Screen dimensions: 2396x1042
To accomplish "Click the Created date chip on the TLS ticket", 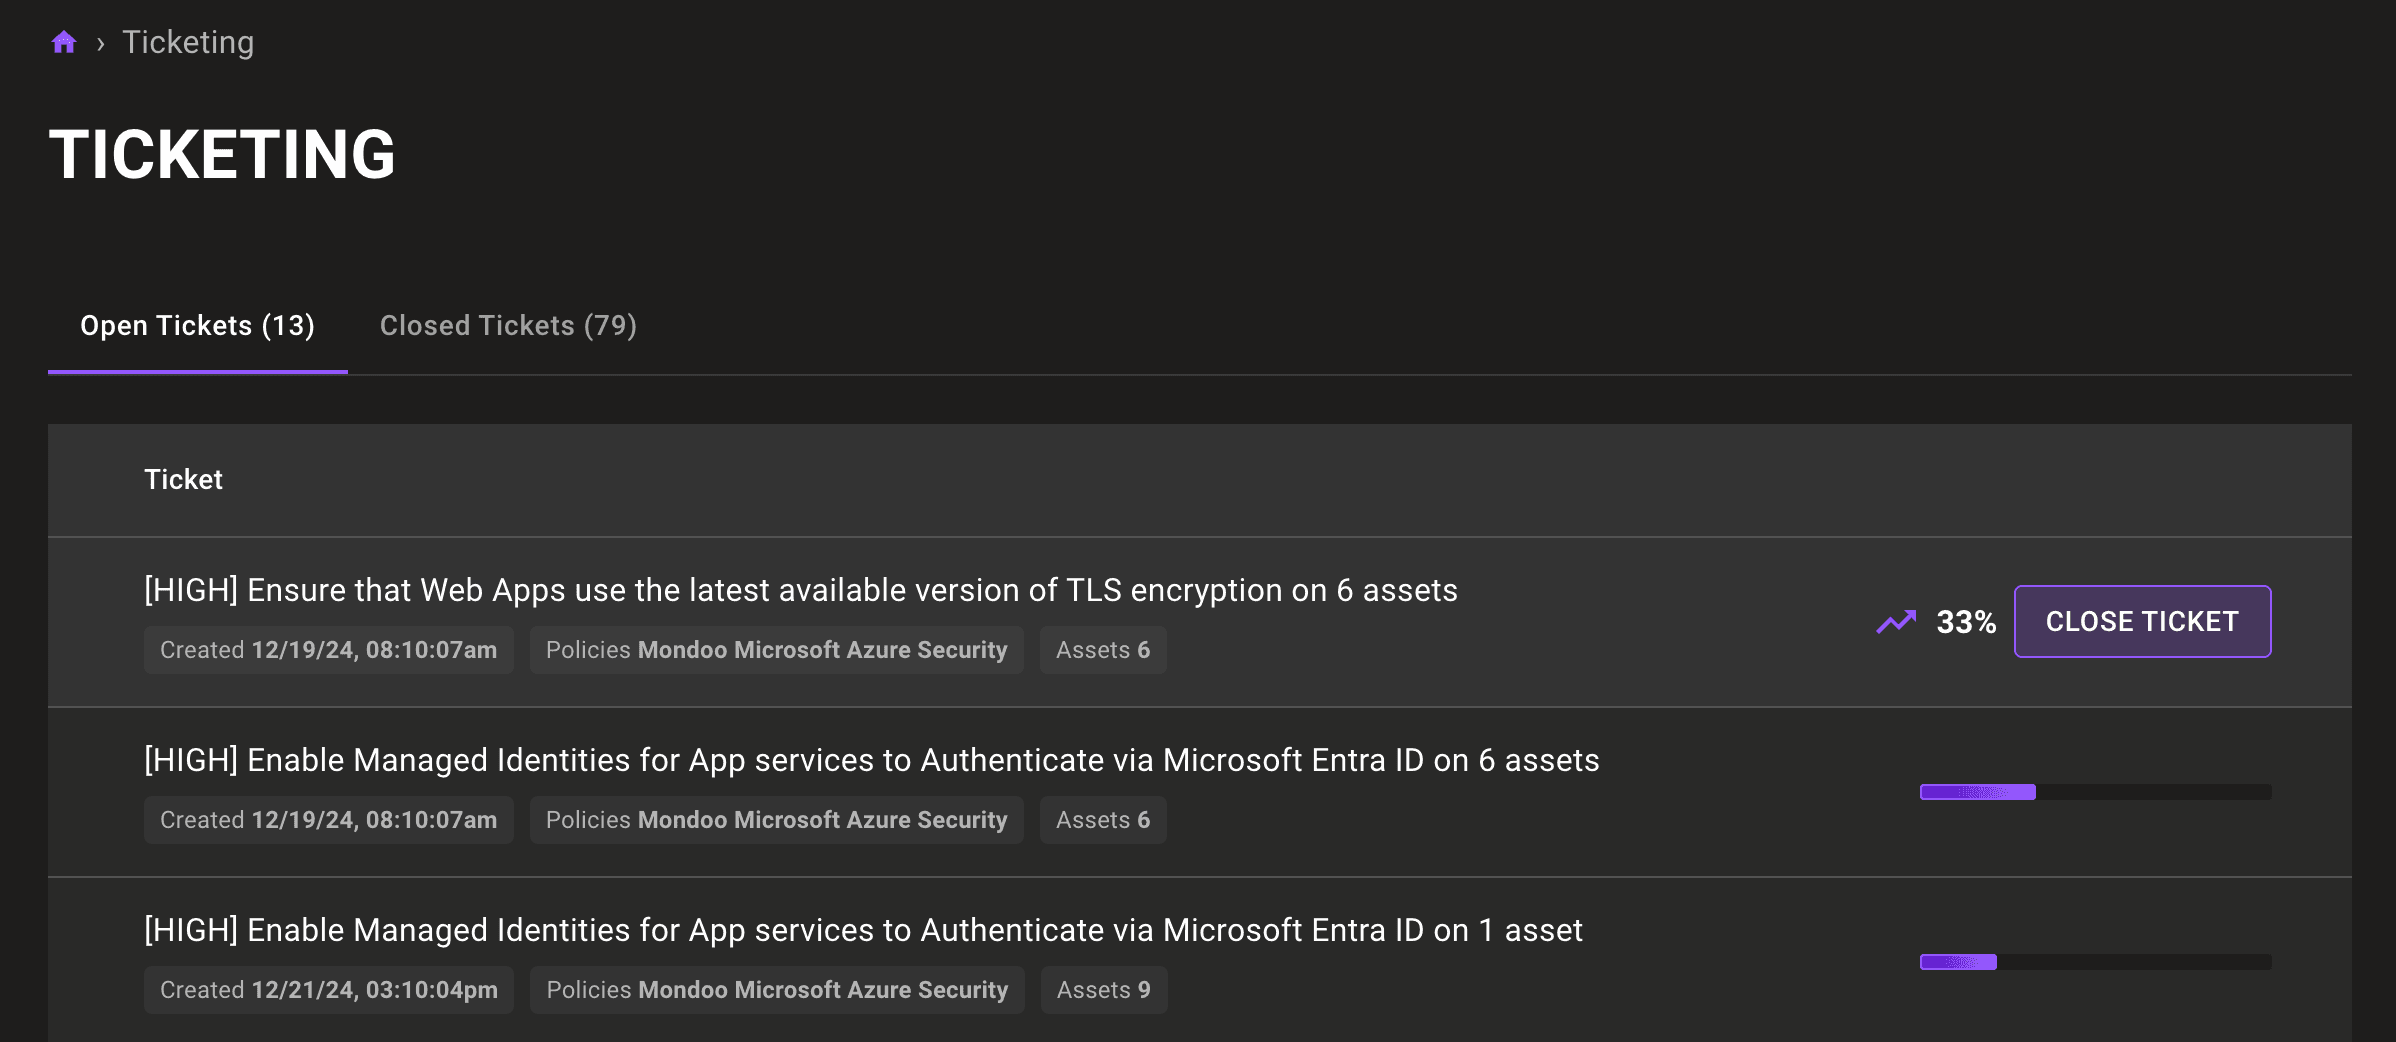I will coord(328,650).
